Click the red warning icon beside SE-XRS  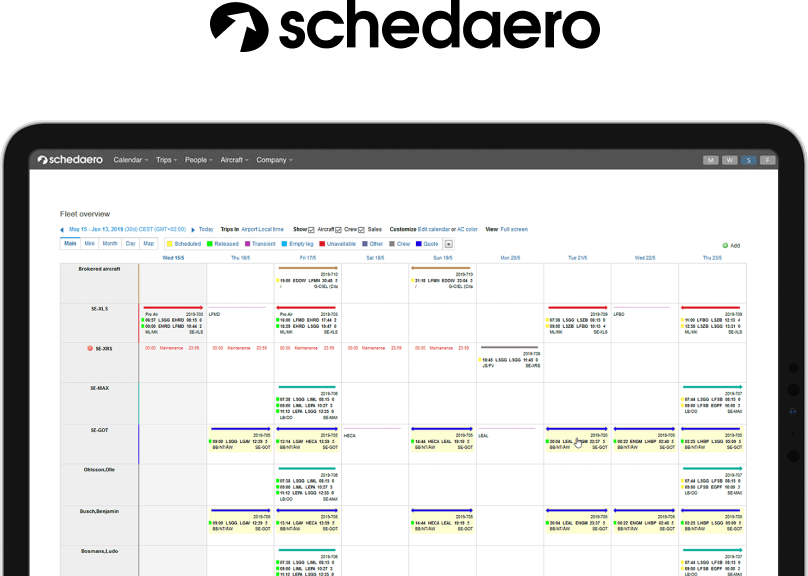click(90, 348)
